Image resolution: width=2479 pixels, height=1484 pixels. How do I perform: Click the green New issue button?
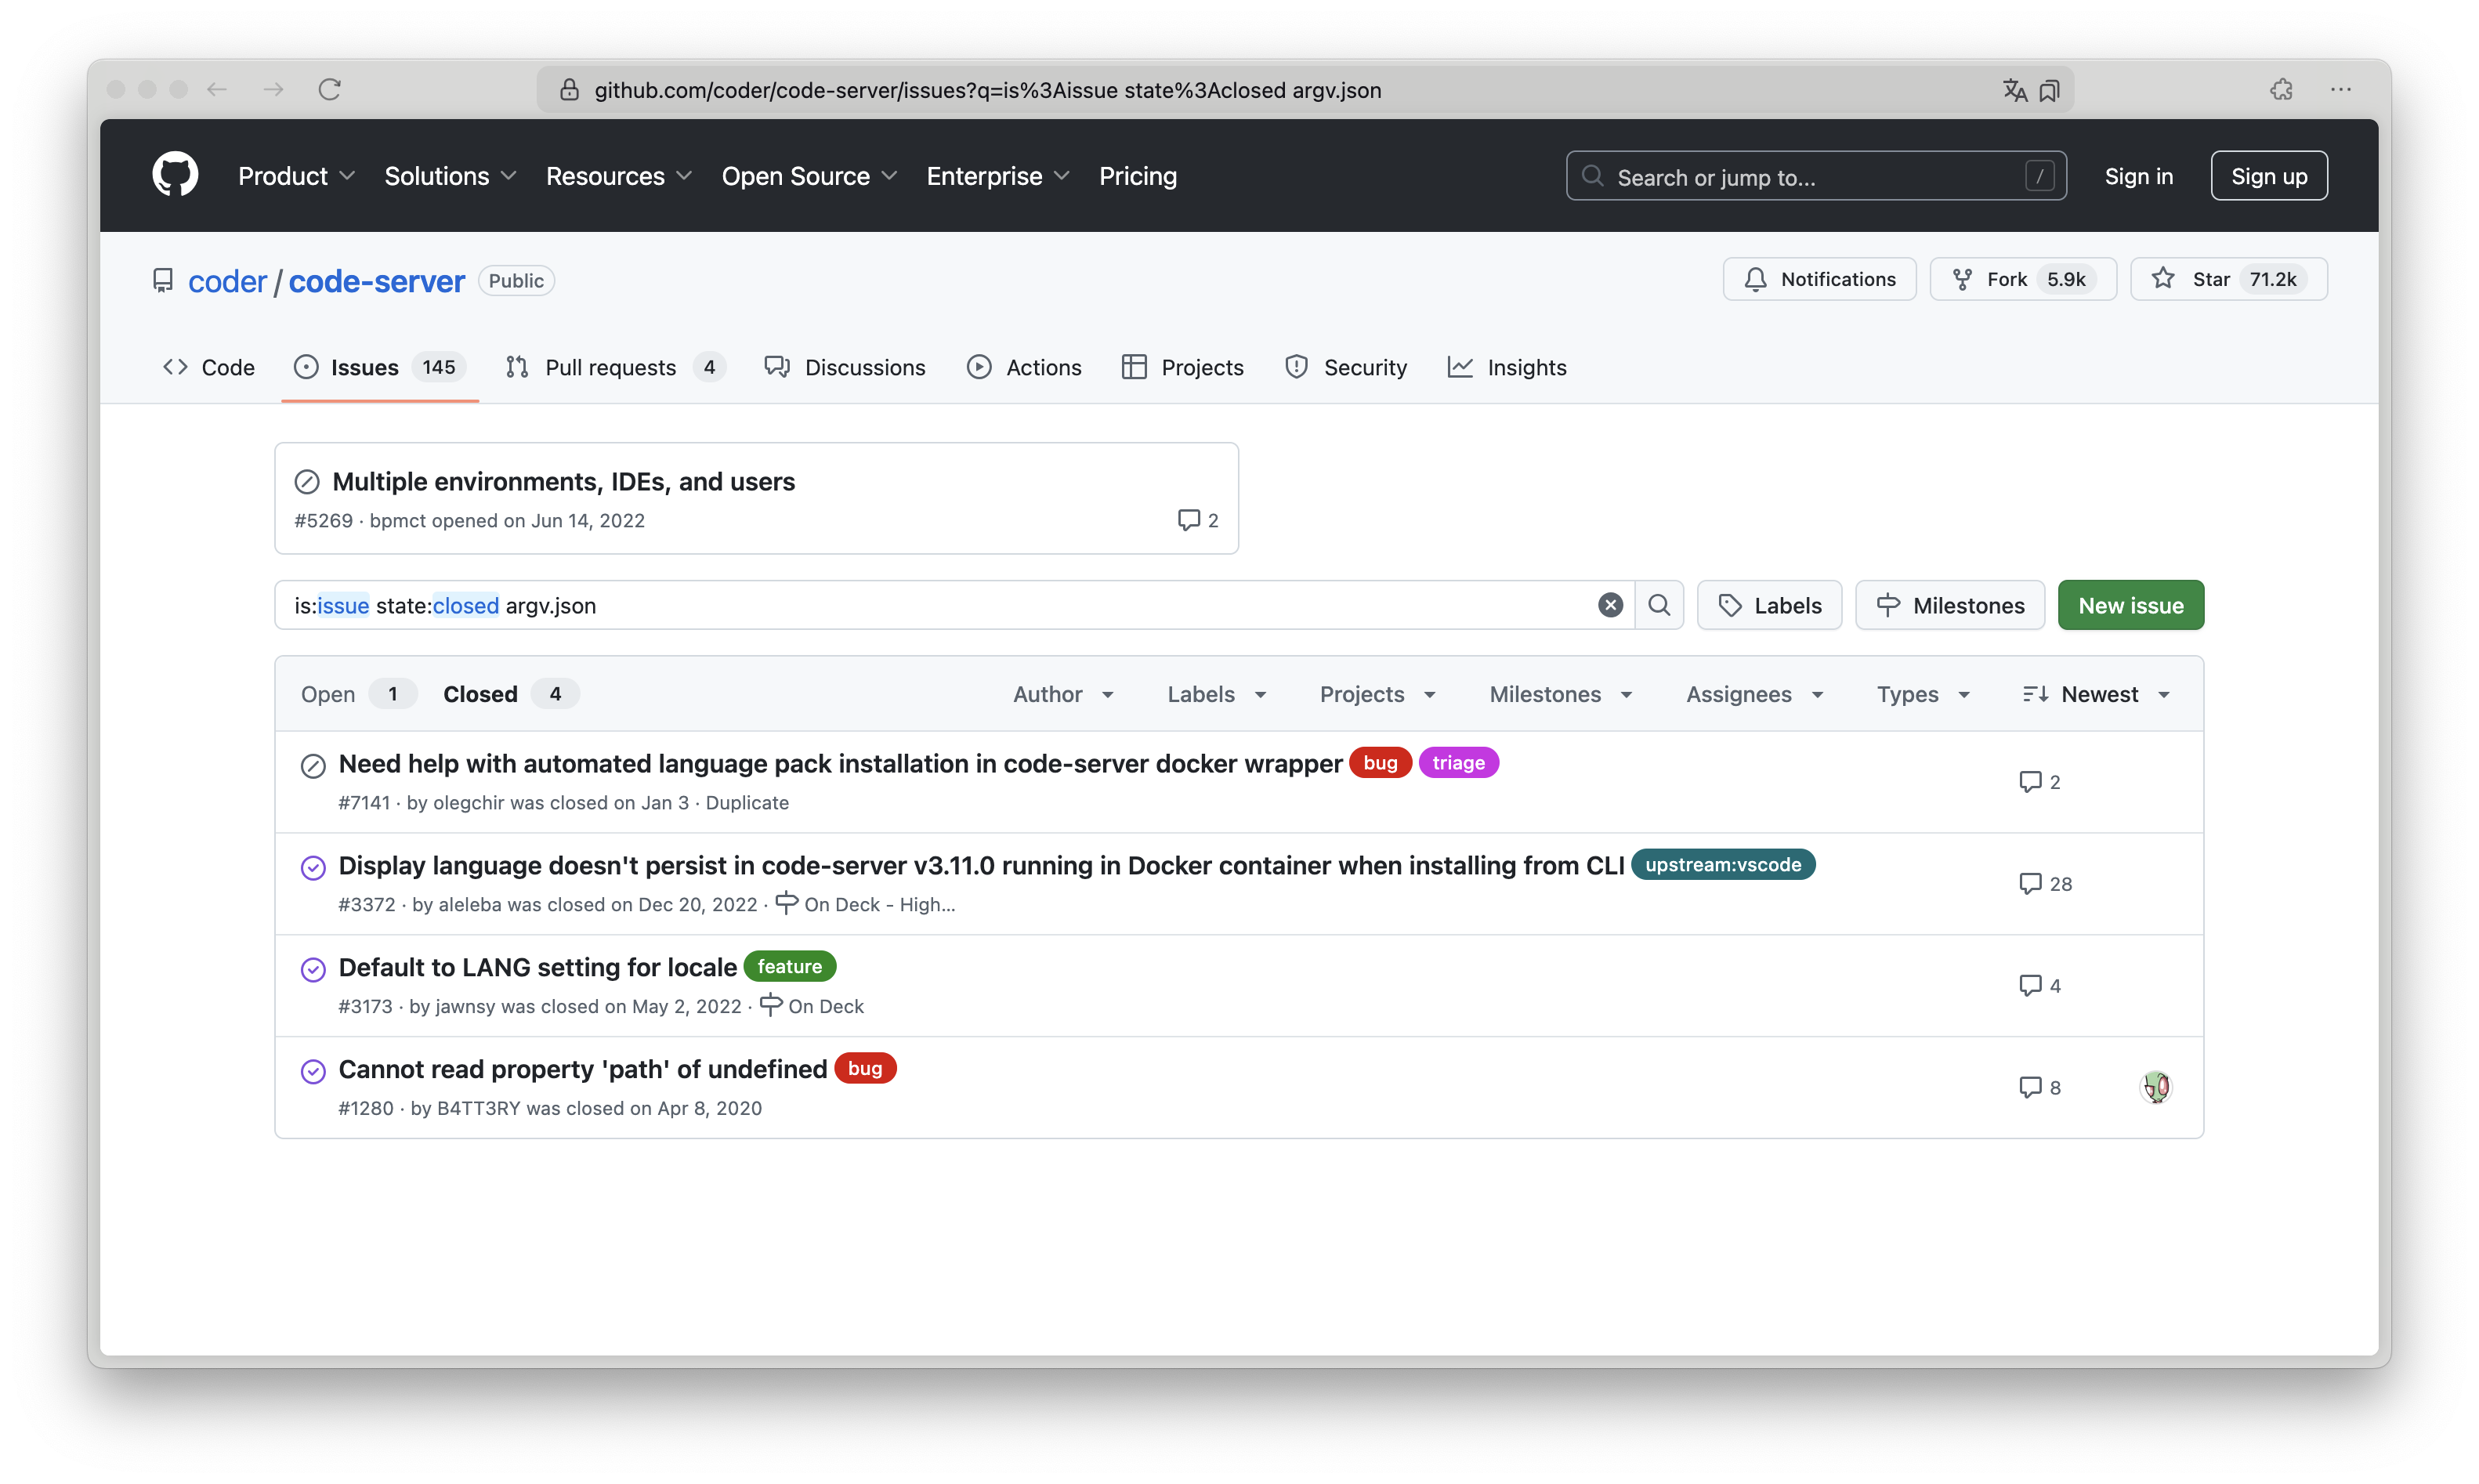click(x=2130, y=605)
